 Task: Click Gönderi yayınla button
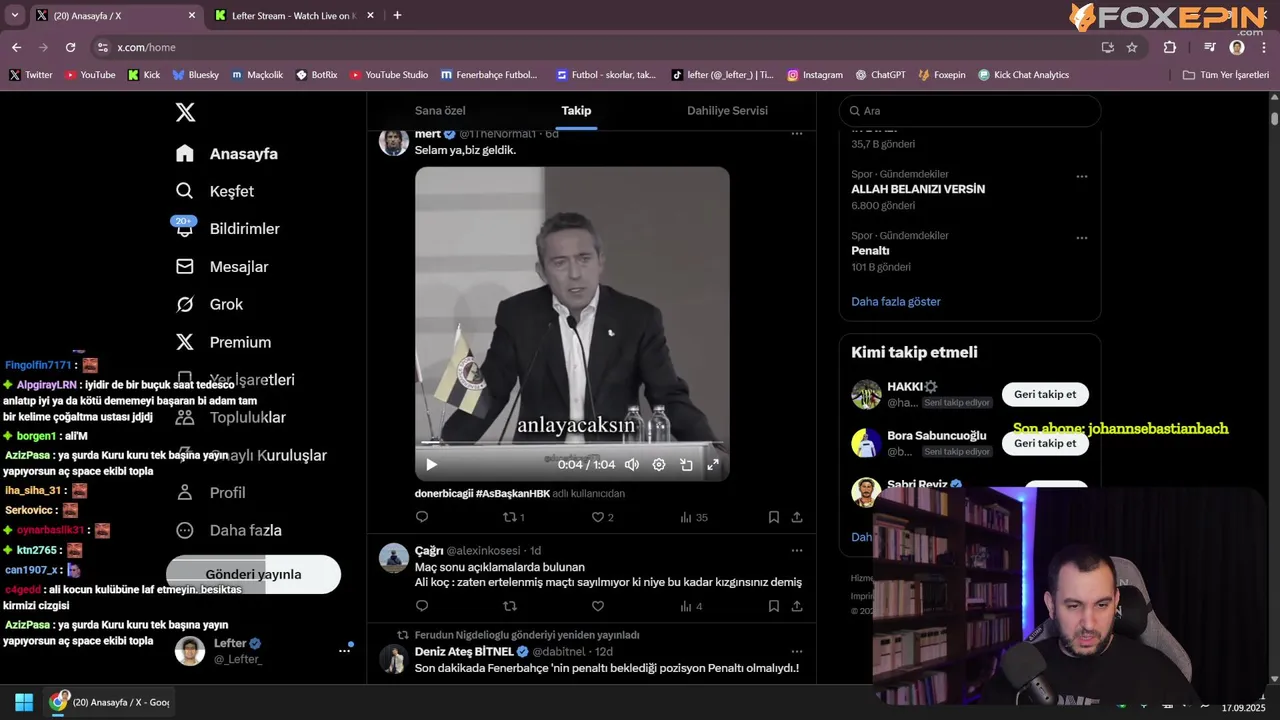point(253,574)
